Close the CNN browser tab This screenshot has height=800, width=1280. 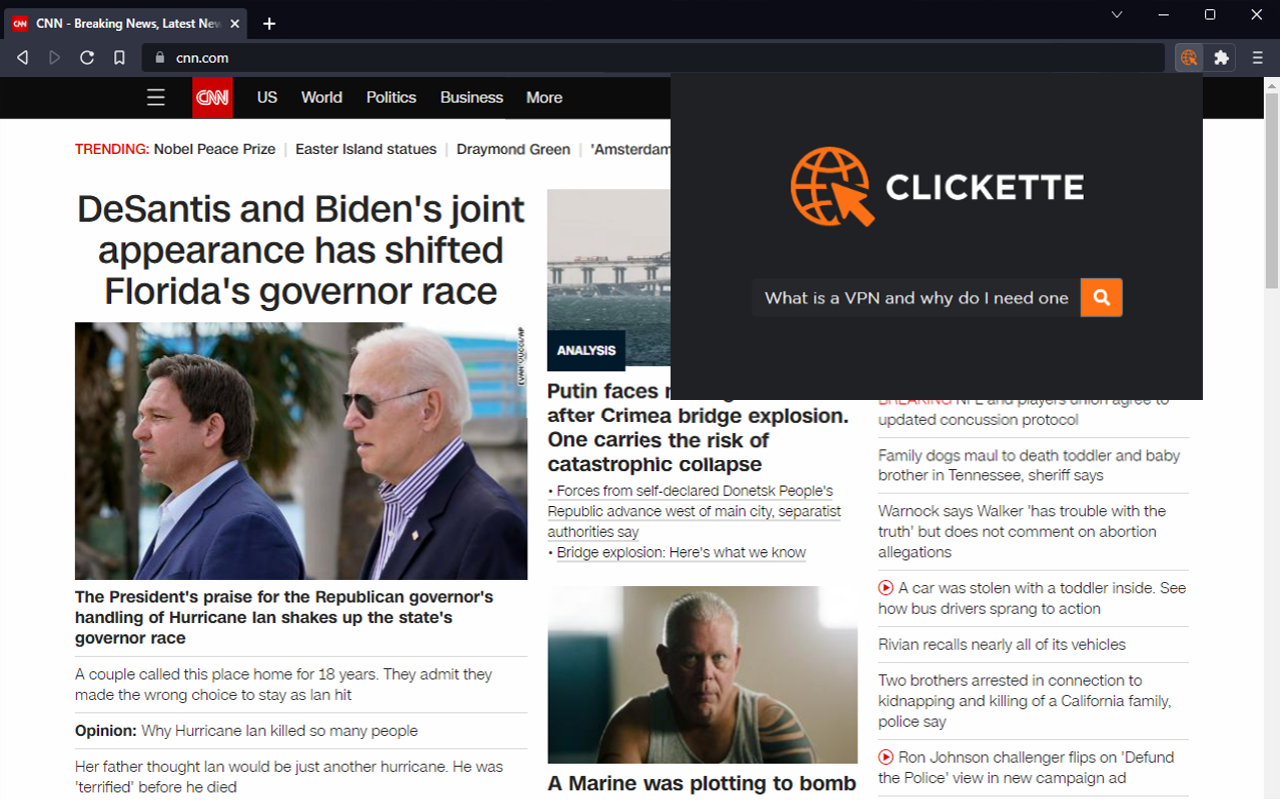point(237,23)
